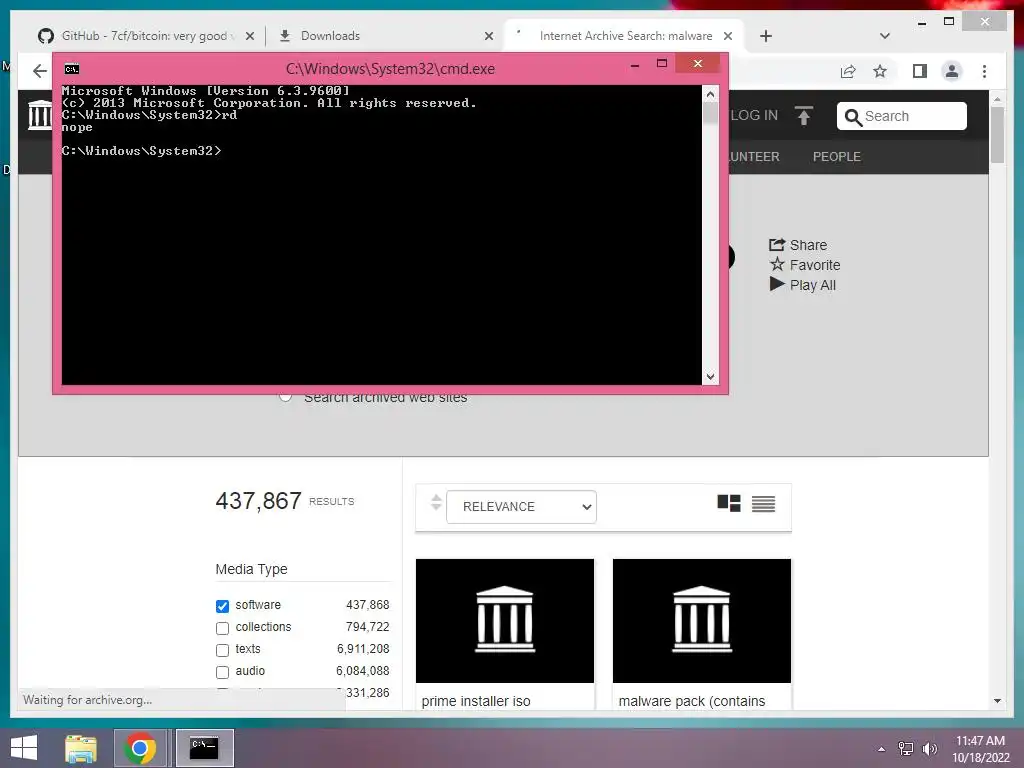Open malware pack result title
Viewport: 1024px width, 768px height.
click(692, 701)
